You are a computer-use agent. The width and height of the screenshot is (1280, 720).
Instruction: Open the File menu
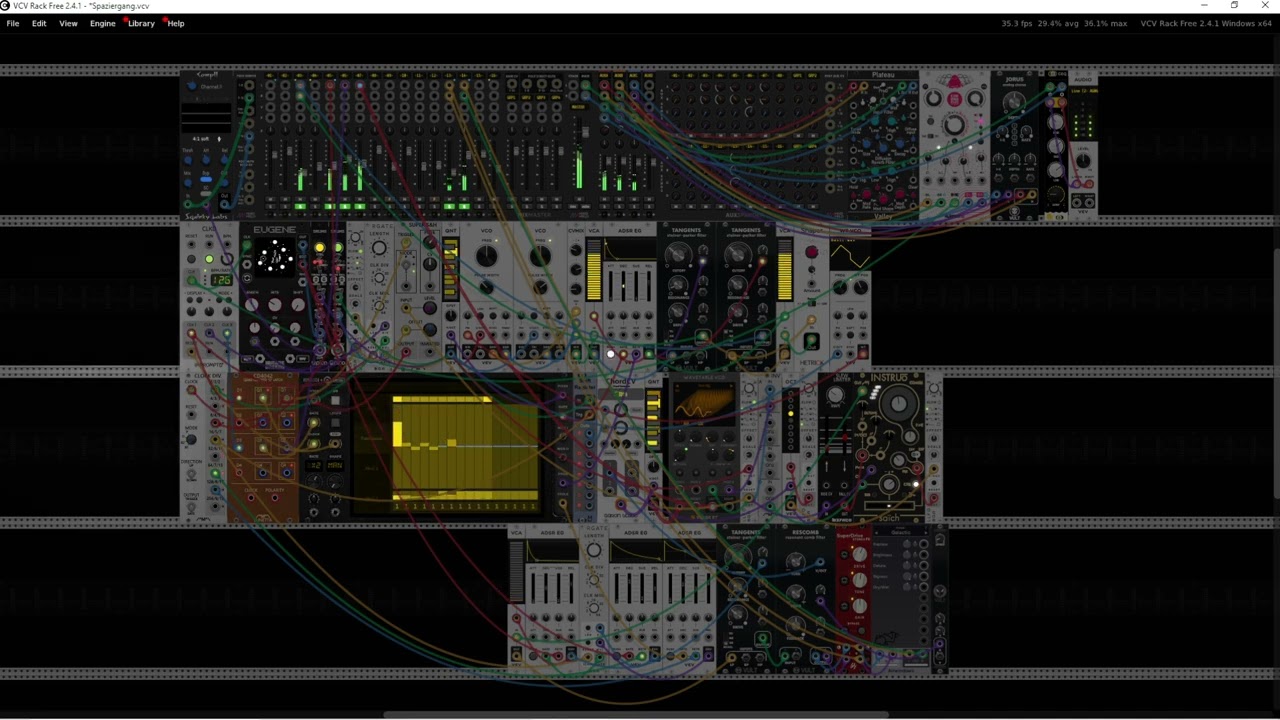click(x=13, y=23)
